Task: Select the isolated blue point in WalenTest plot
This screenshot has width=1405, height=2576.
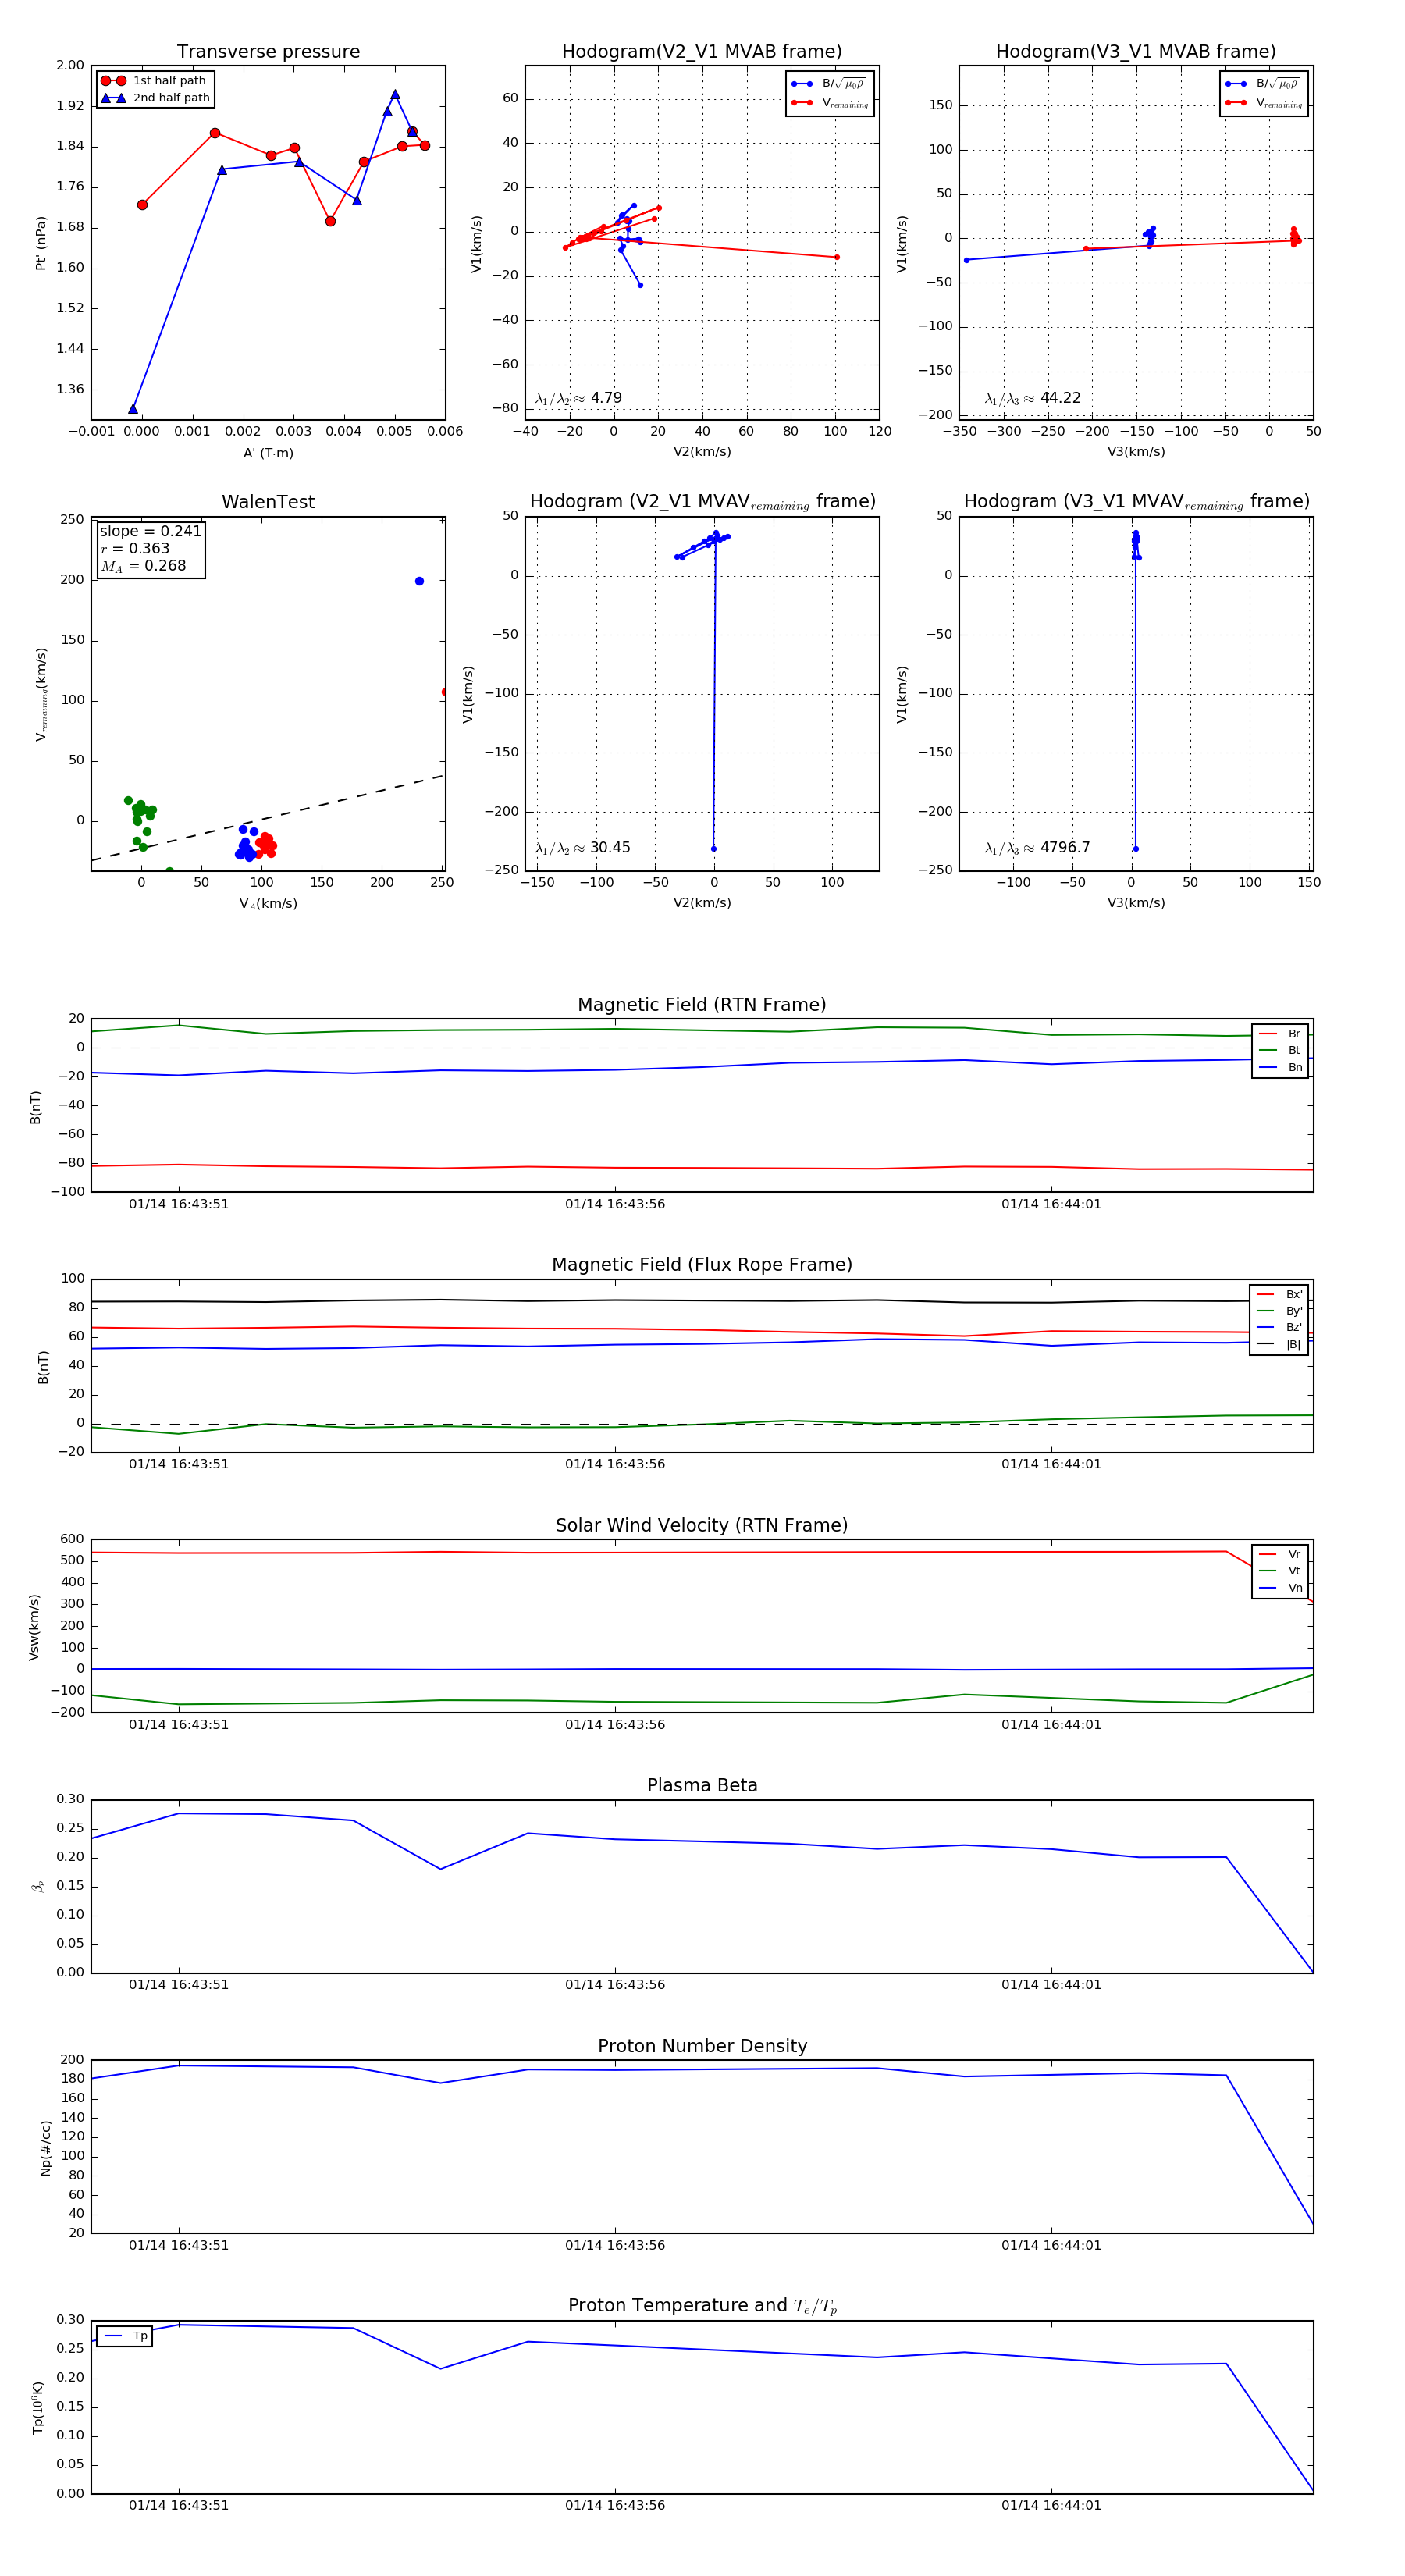Action: (x=419, y=581)
